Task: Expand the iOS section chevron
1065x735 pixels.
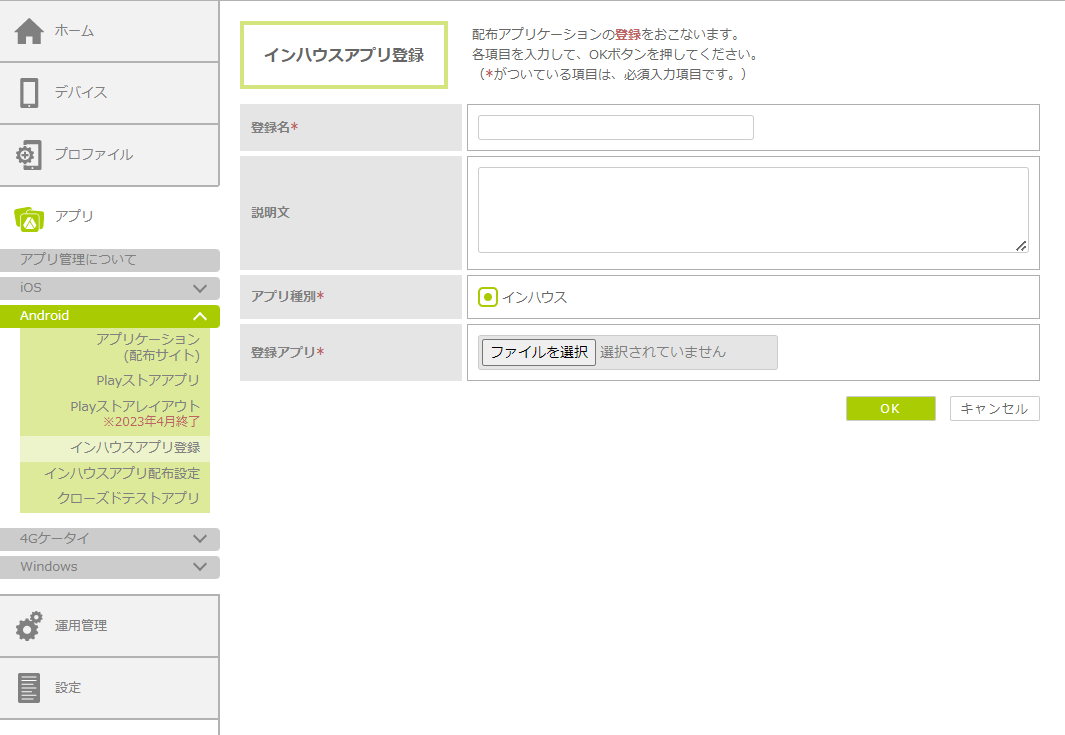Action: tap(199, 288)
